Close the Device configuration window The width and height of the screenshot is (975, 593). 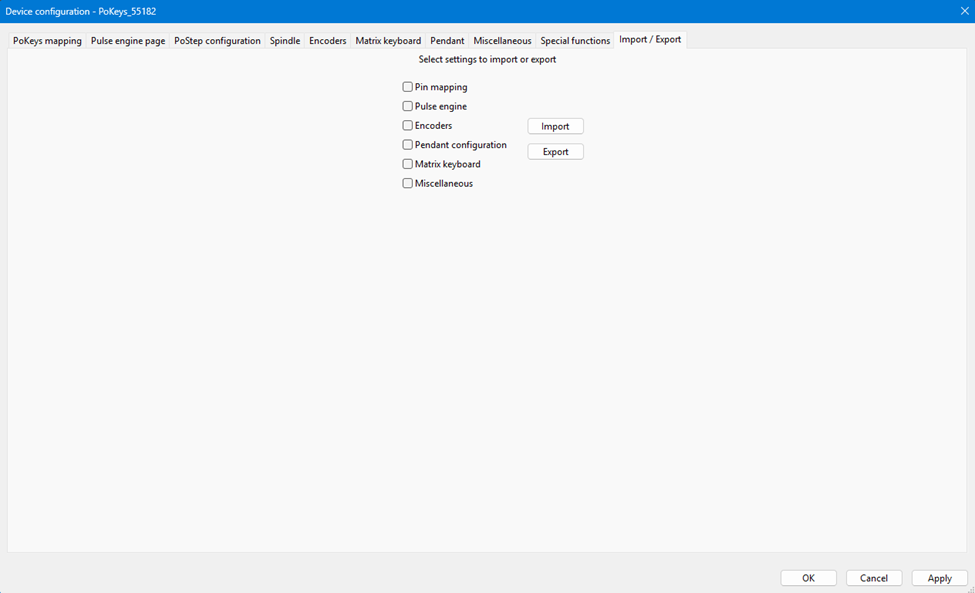(964, 11)
